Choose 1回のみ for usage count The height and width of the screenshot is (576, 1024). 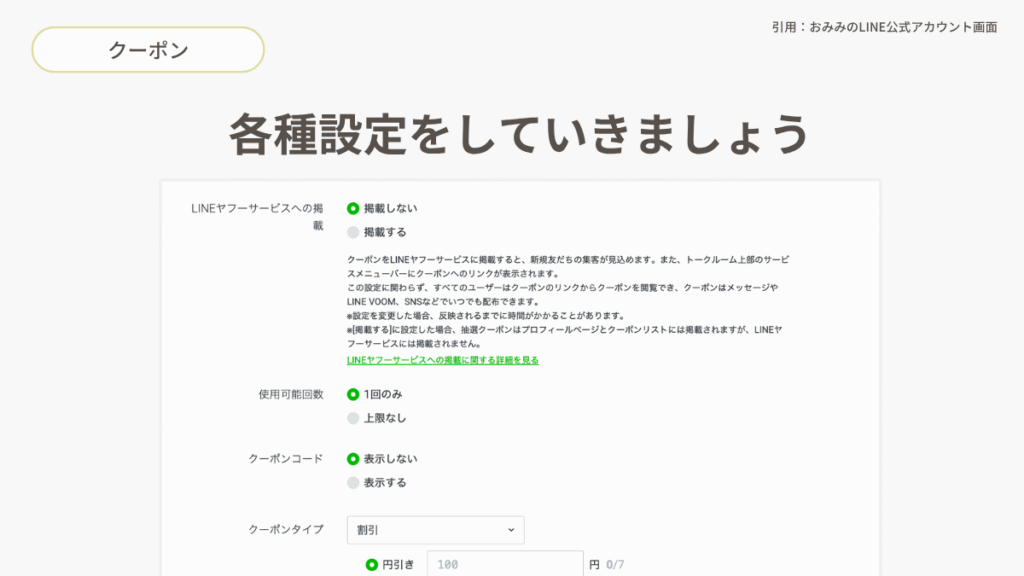[x=353, y=394]
